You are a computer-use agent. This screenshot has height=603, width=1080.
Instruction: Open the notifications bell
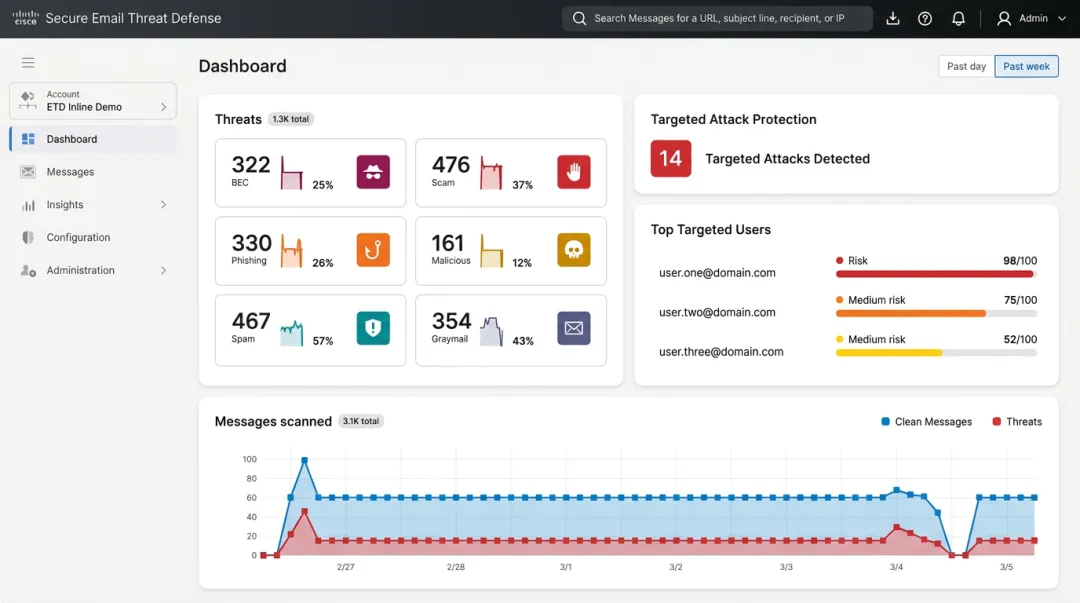tap(958, 19)
